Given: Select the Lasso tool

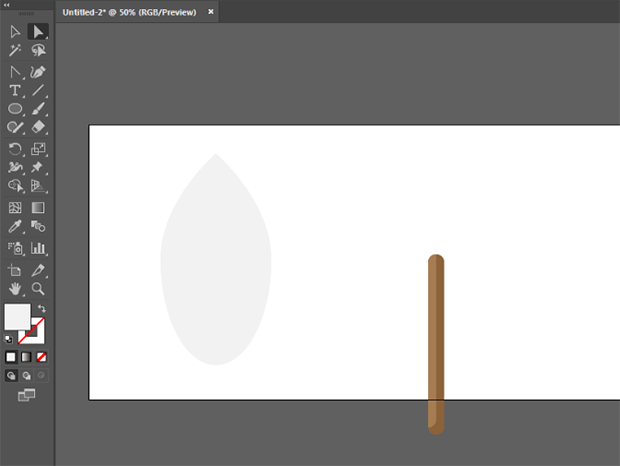Looking at the screenshot, I should (x=38, y=50).
